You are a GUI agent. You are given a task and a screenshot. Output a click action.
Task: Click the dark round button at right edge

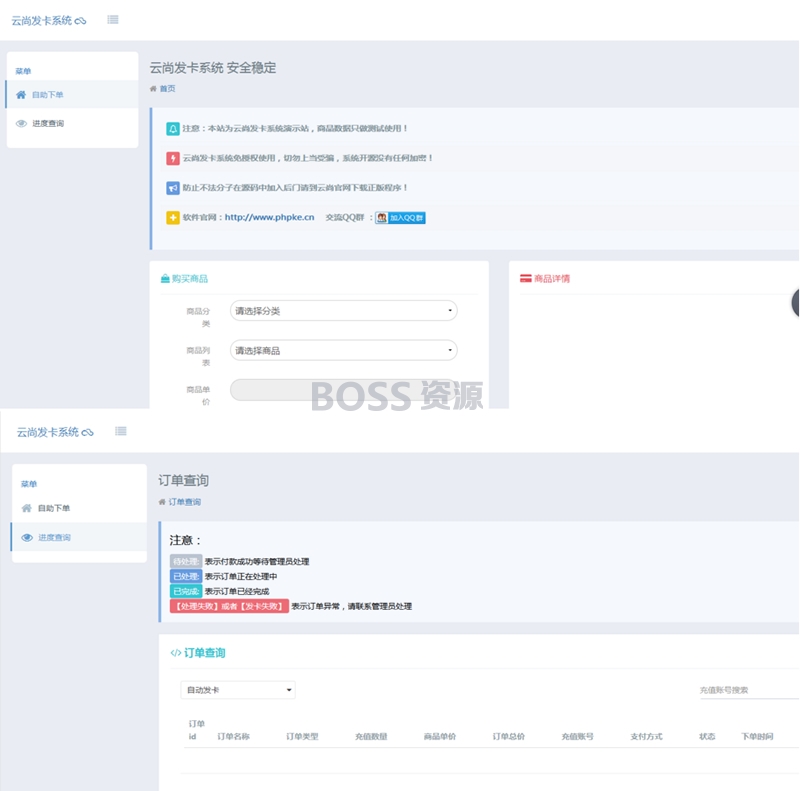(795, 303)
